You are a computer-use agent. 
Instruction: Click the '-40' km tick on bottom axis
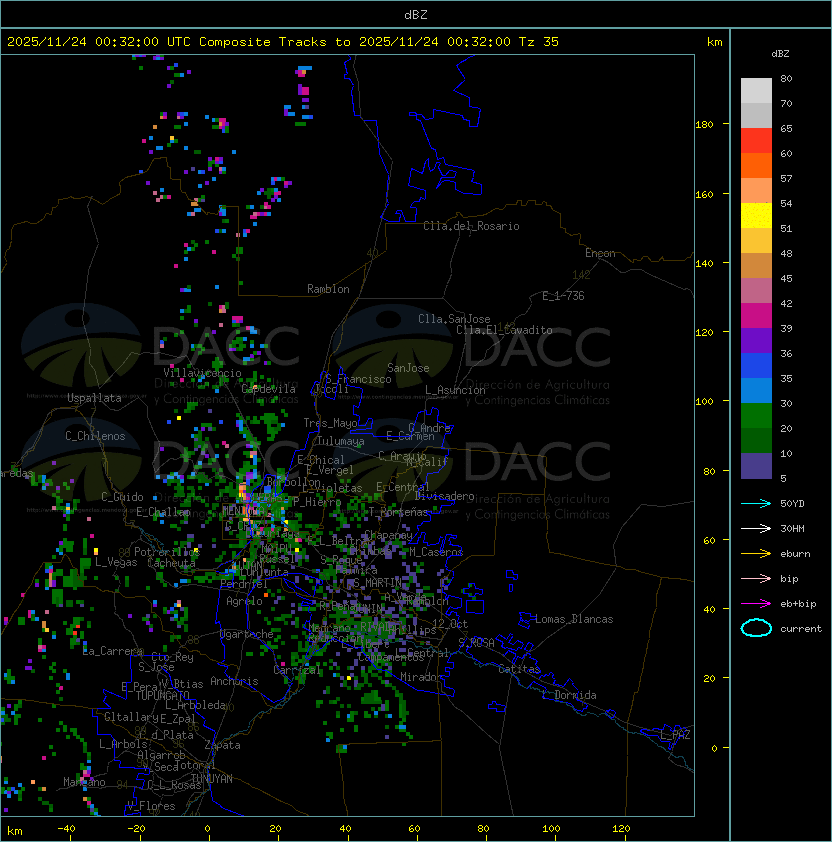click(66, 829)
